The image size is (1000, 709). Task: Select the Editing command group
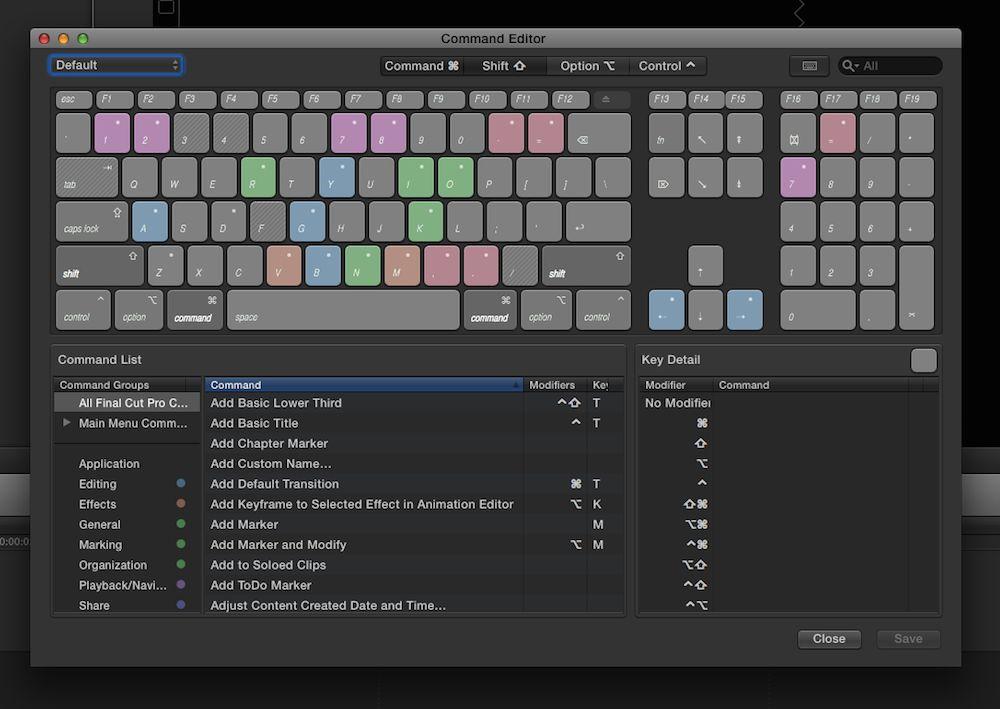[x=98, y=484]
